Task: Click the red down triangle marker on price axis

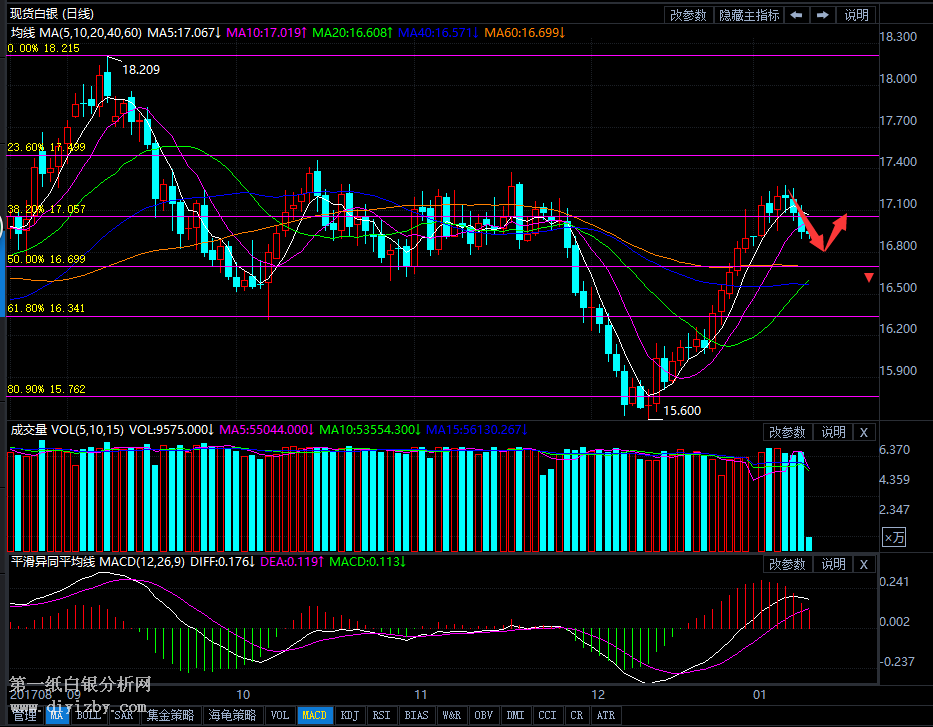Action: click(869, 278)
